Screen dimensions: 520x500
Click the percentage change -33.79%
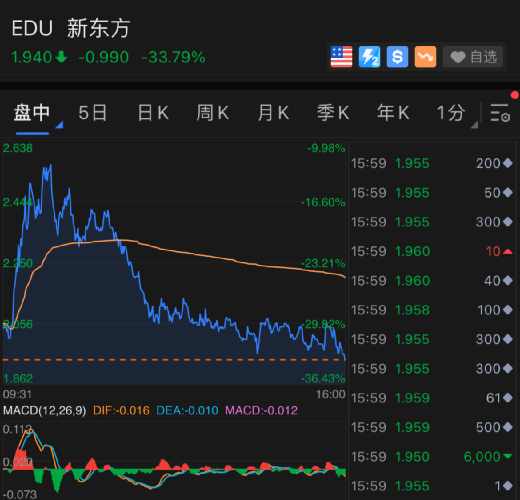tap(173, 57)
